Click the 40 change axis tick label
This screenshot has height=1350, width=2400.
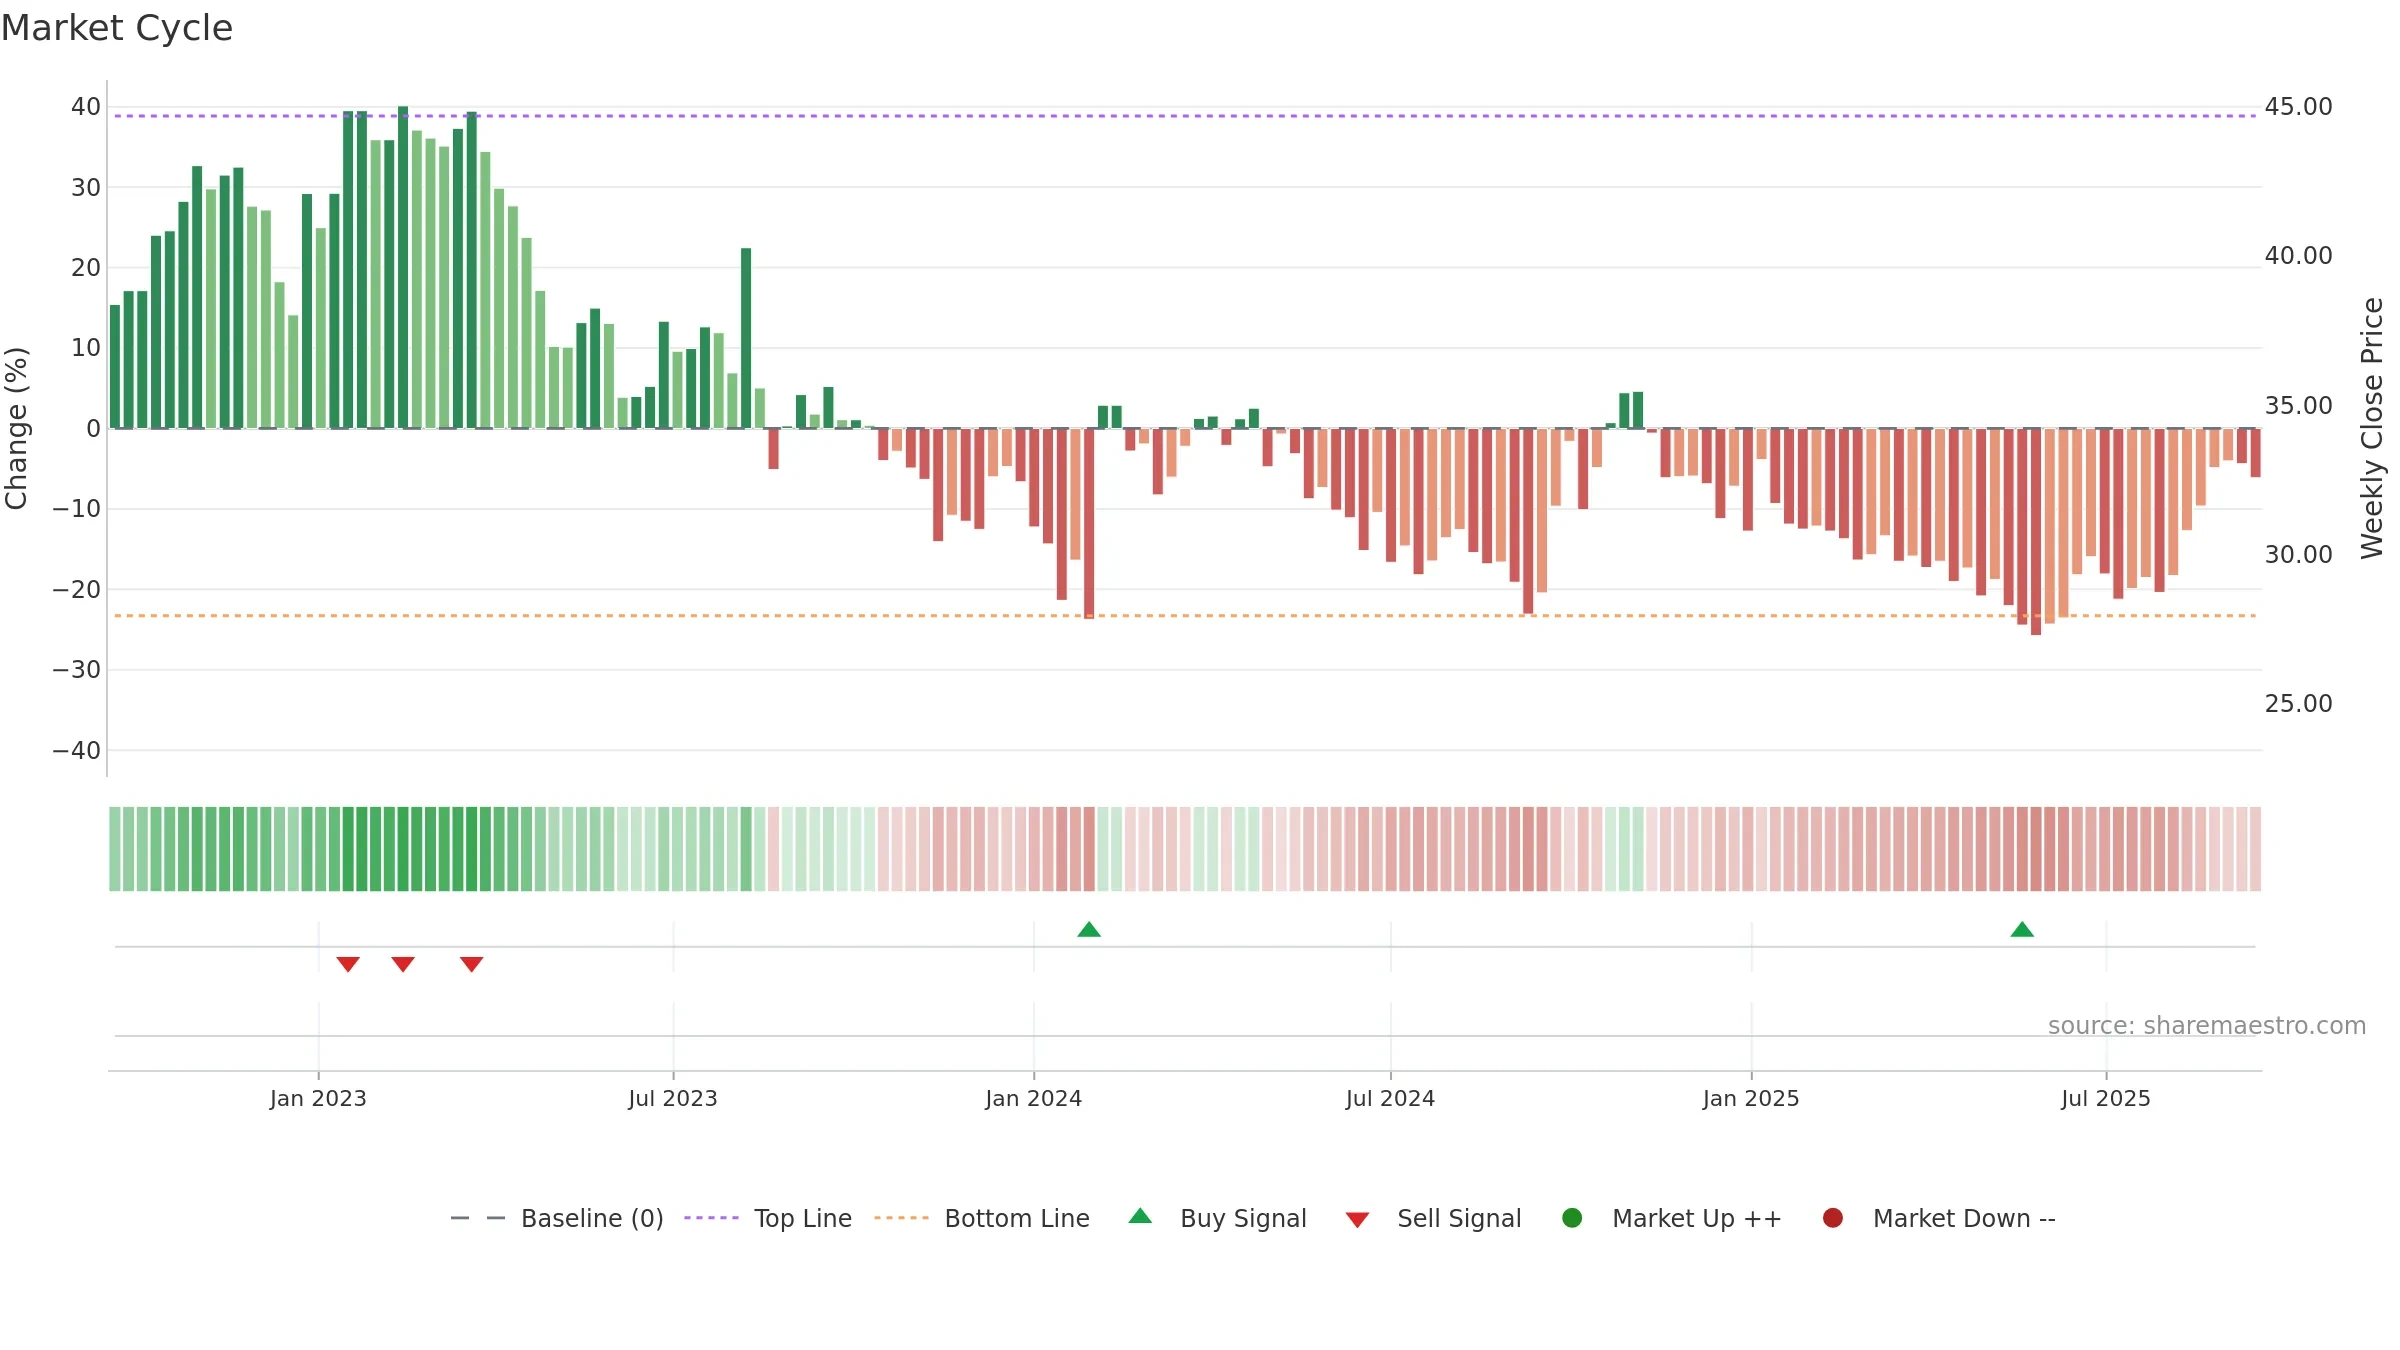pos(86,107)
